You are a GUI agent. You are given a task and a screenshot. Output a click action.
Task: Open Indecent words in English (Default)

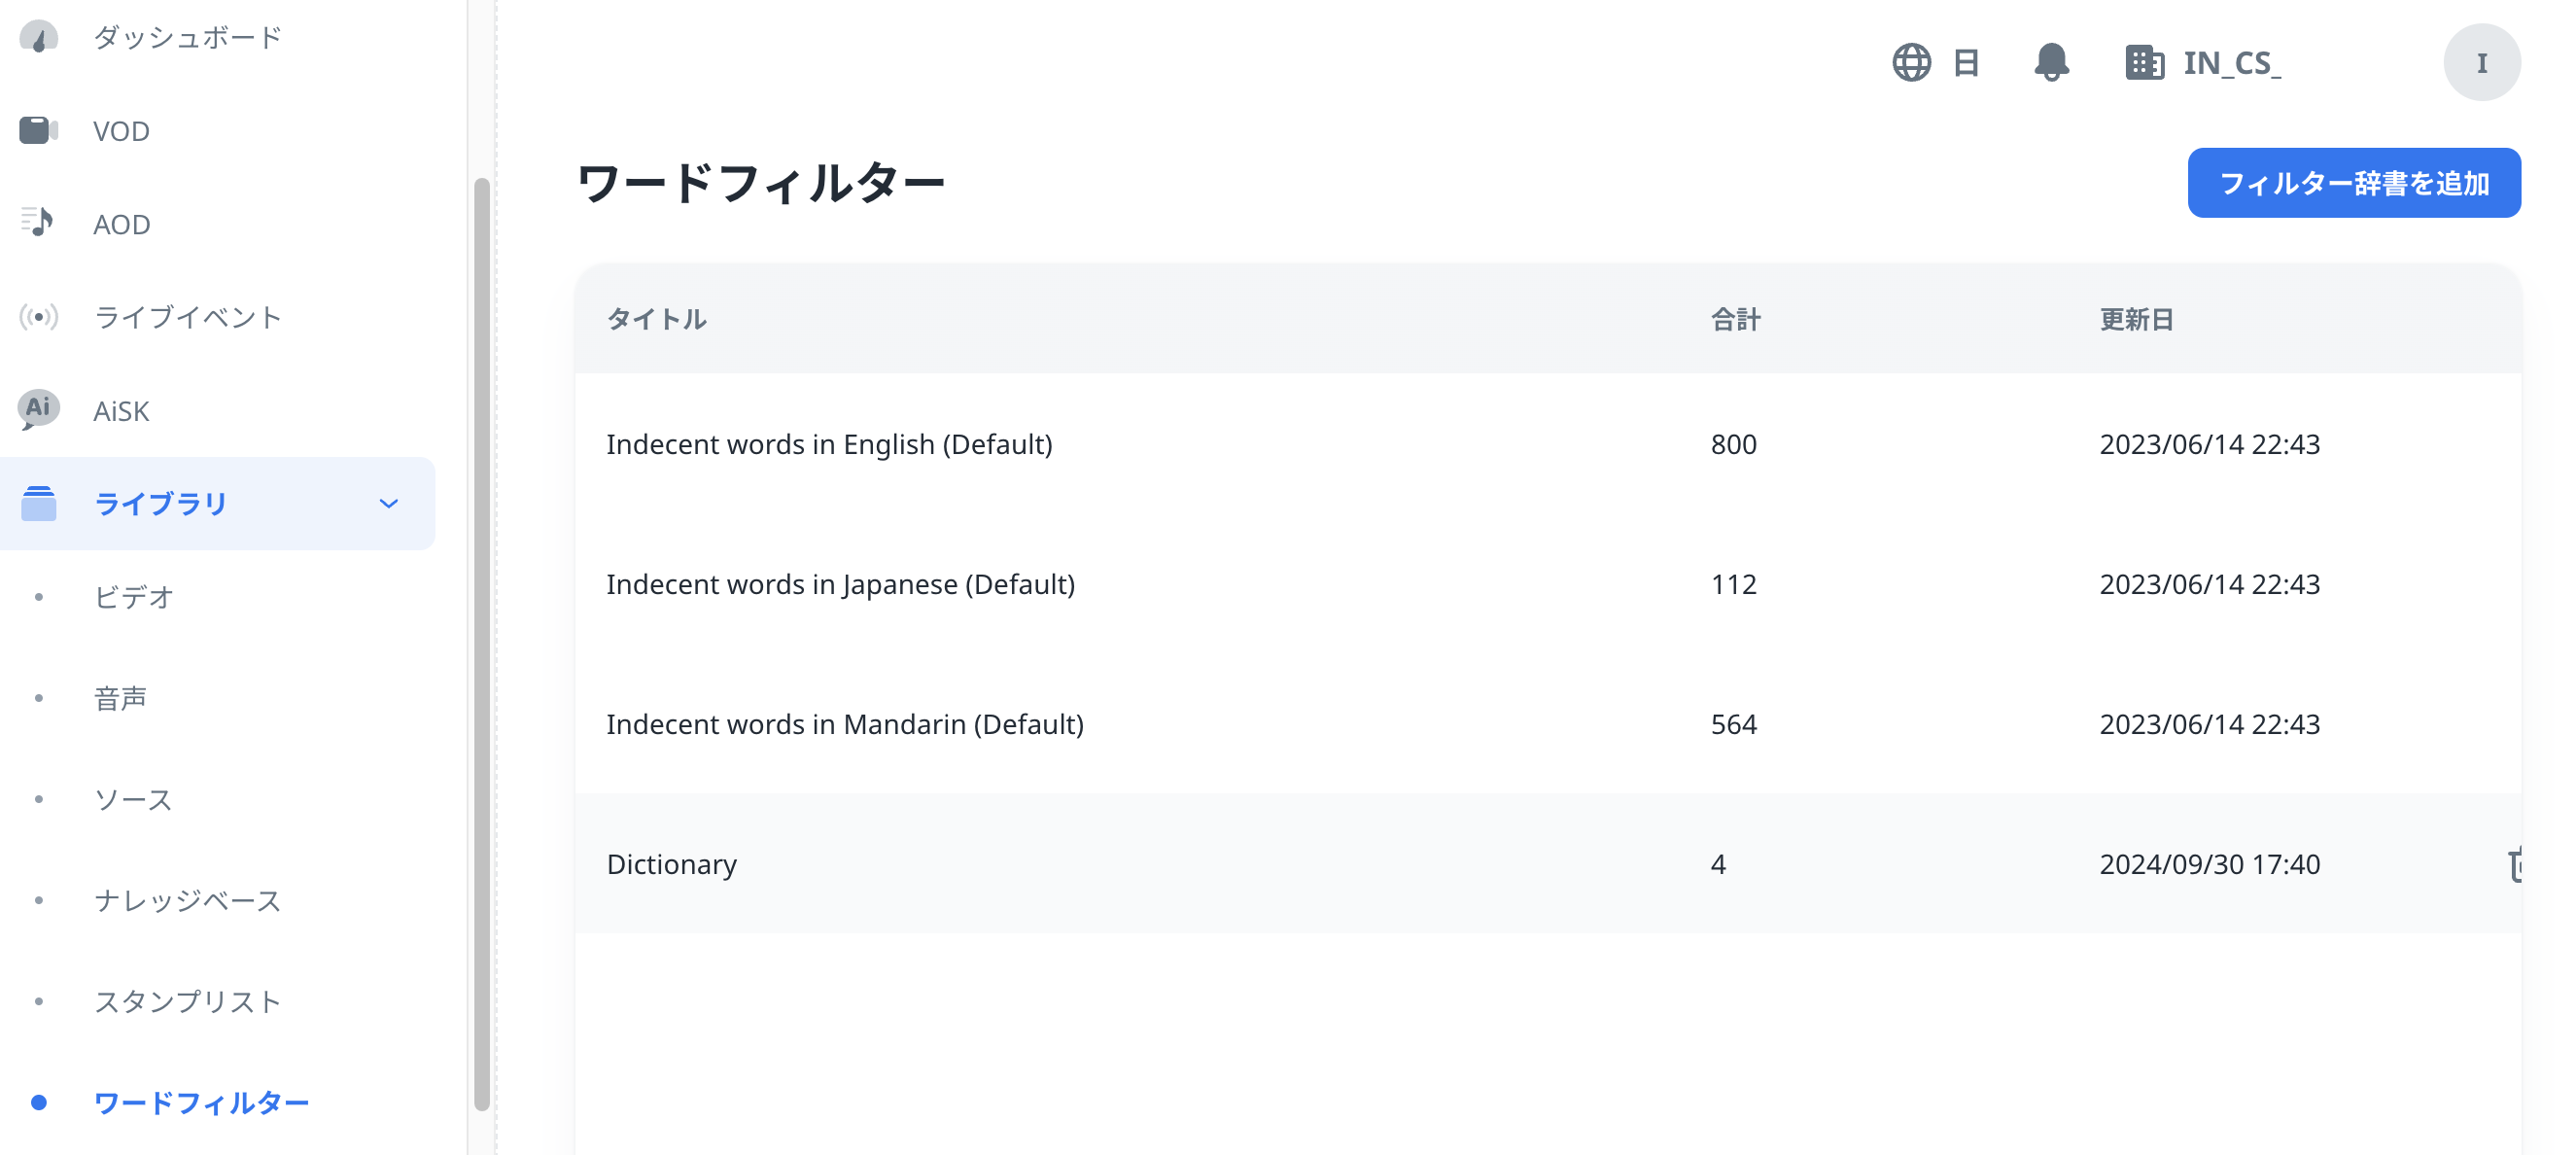(x=829, y=444)
